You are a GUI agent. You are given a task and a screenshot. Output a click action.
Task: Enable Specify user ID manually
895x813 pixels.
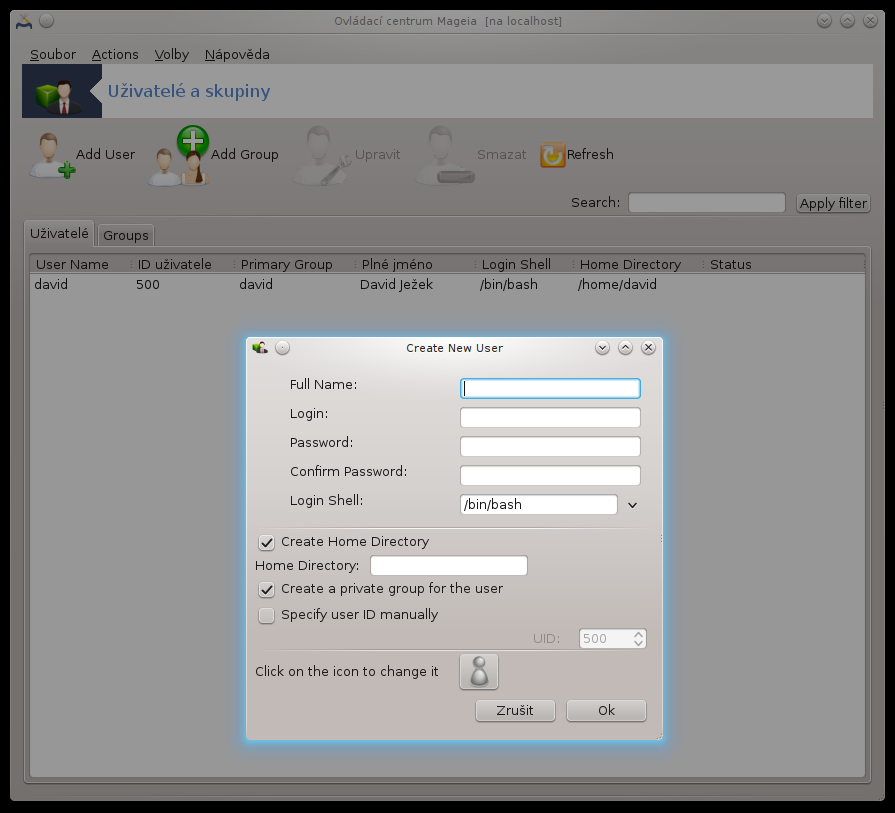pos(267,615)
